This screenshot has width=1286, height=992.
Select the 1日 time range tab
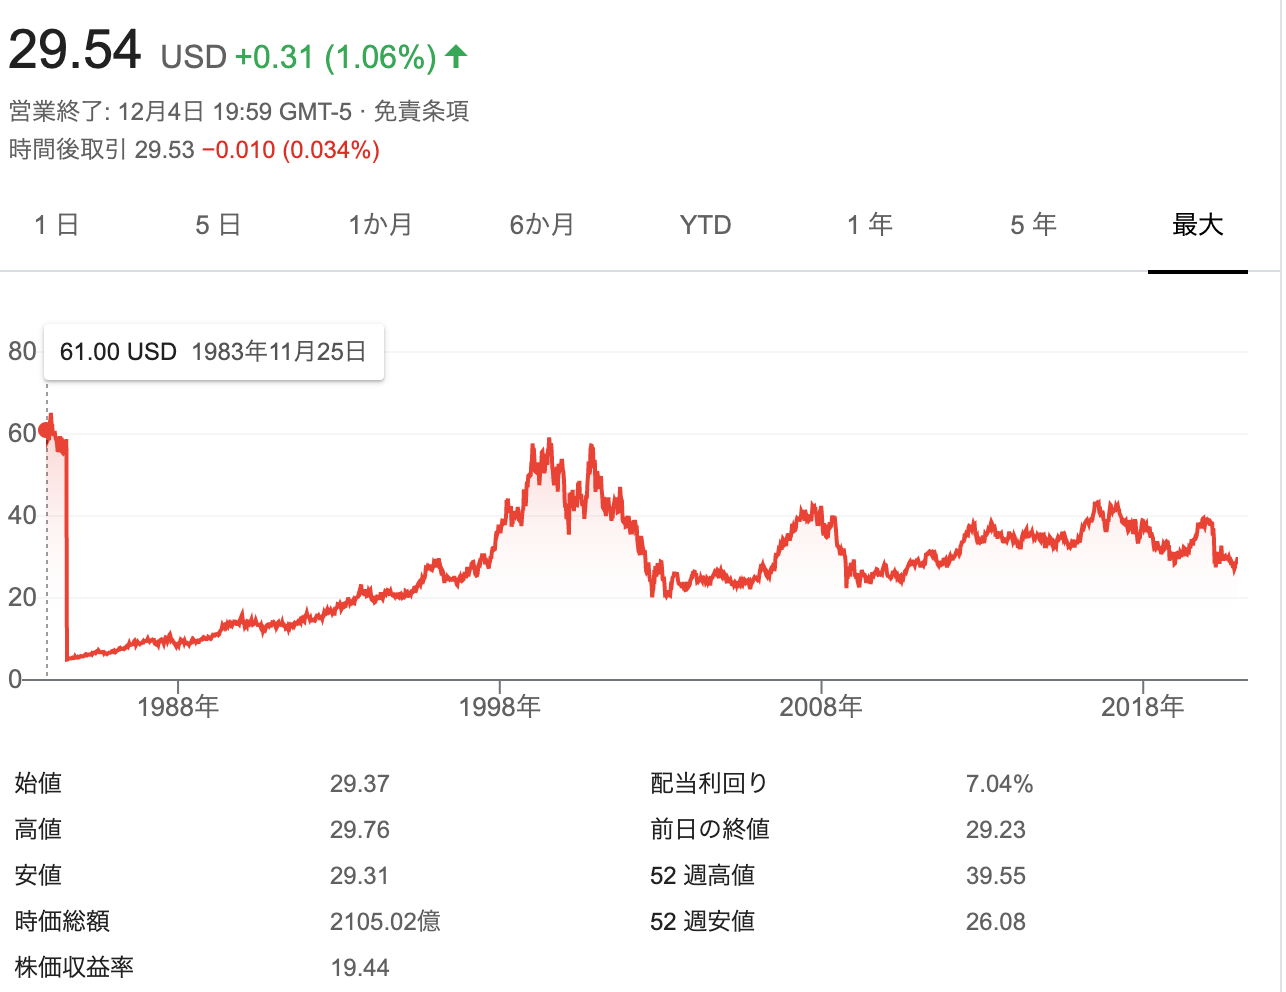[56, 225]
